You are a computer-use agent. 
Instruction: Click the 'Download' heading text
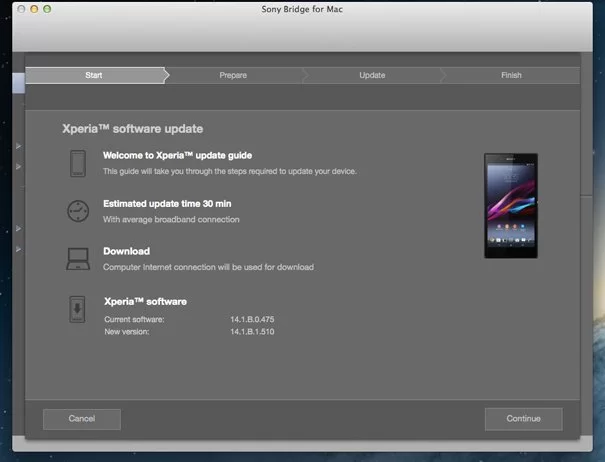click(x=127, y=251)
